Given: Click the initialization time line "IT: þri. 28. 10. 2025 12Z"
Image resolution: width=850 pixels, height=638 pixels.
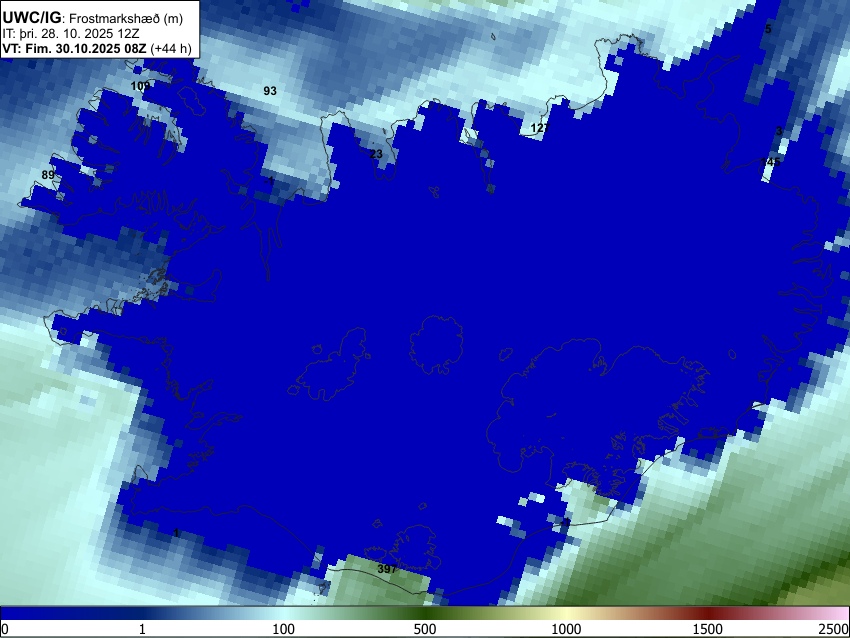Looking at the screenshot, I should click(70, 34).
